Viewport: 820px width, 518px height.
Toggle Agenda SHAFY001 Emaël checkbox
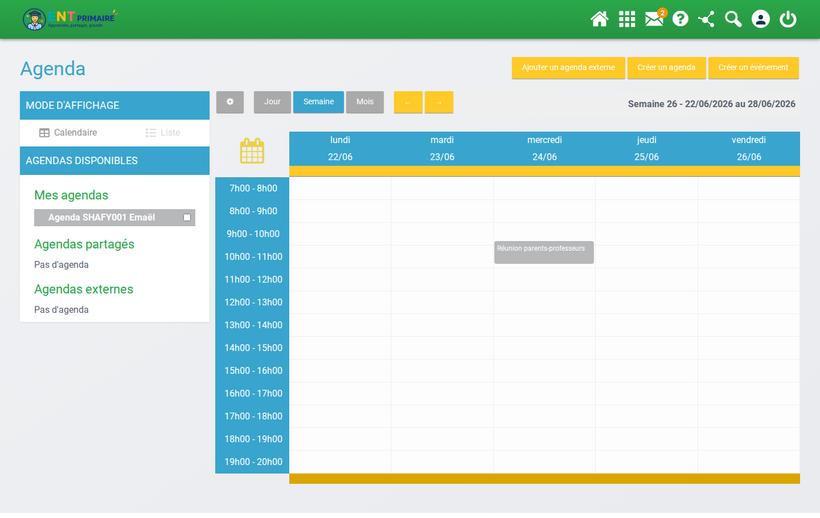(x=187, y=217)
